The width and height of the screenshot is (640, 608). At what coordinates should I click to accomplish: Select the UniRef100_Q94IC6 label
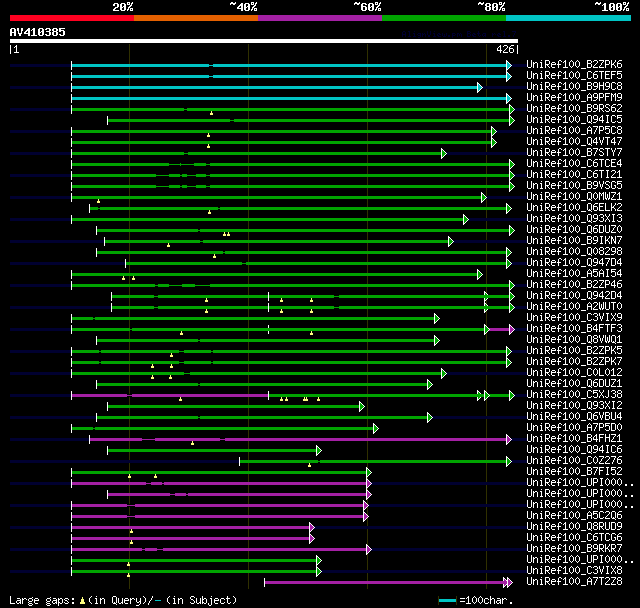click(574, 450)
